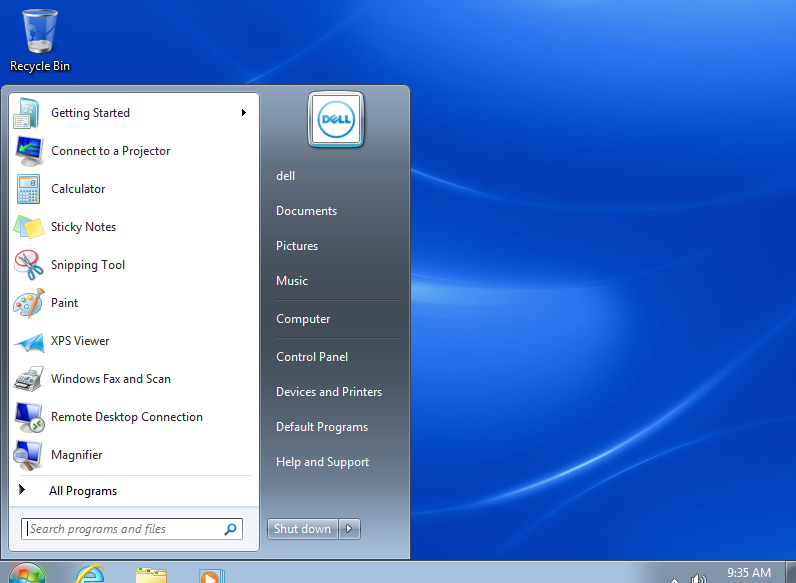Click the Windows Fax and Scan label
Viewport: 796px width, 583px height.
111,379
